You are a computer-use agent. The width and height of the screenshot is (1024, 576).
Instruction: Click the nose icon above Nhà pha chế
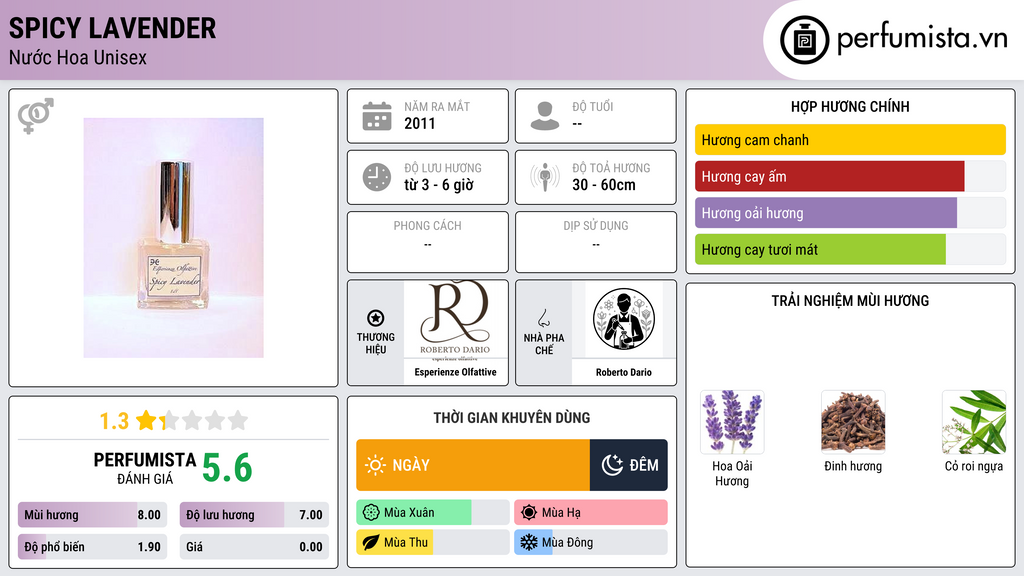[x=543, y=318]
